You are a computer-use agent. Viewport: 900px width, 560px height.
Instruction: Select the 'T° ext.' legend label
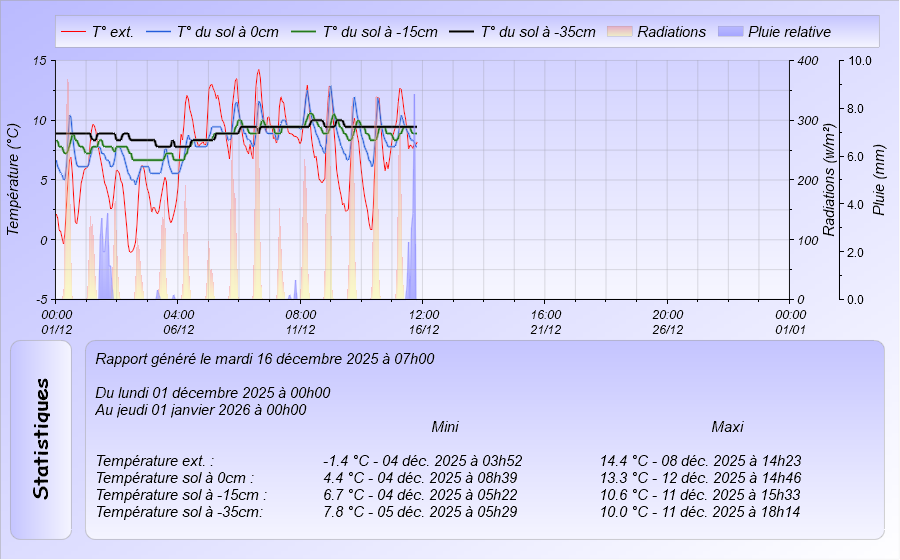[x=112, y=32]
